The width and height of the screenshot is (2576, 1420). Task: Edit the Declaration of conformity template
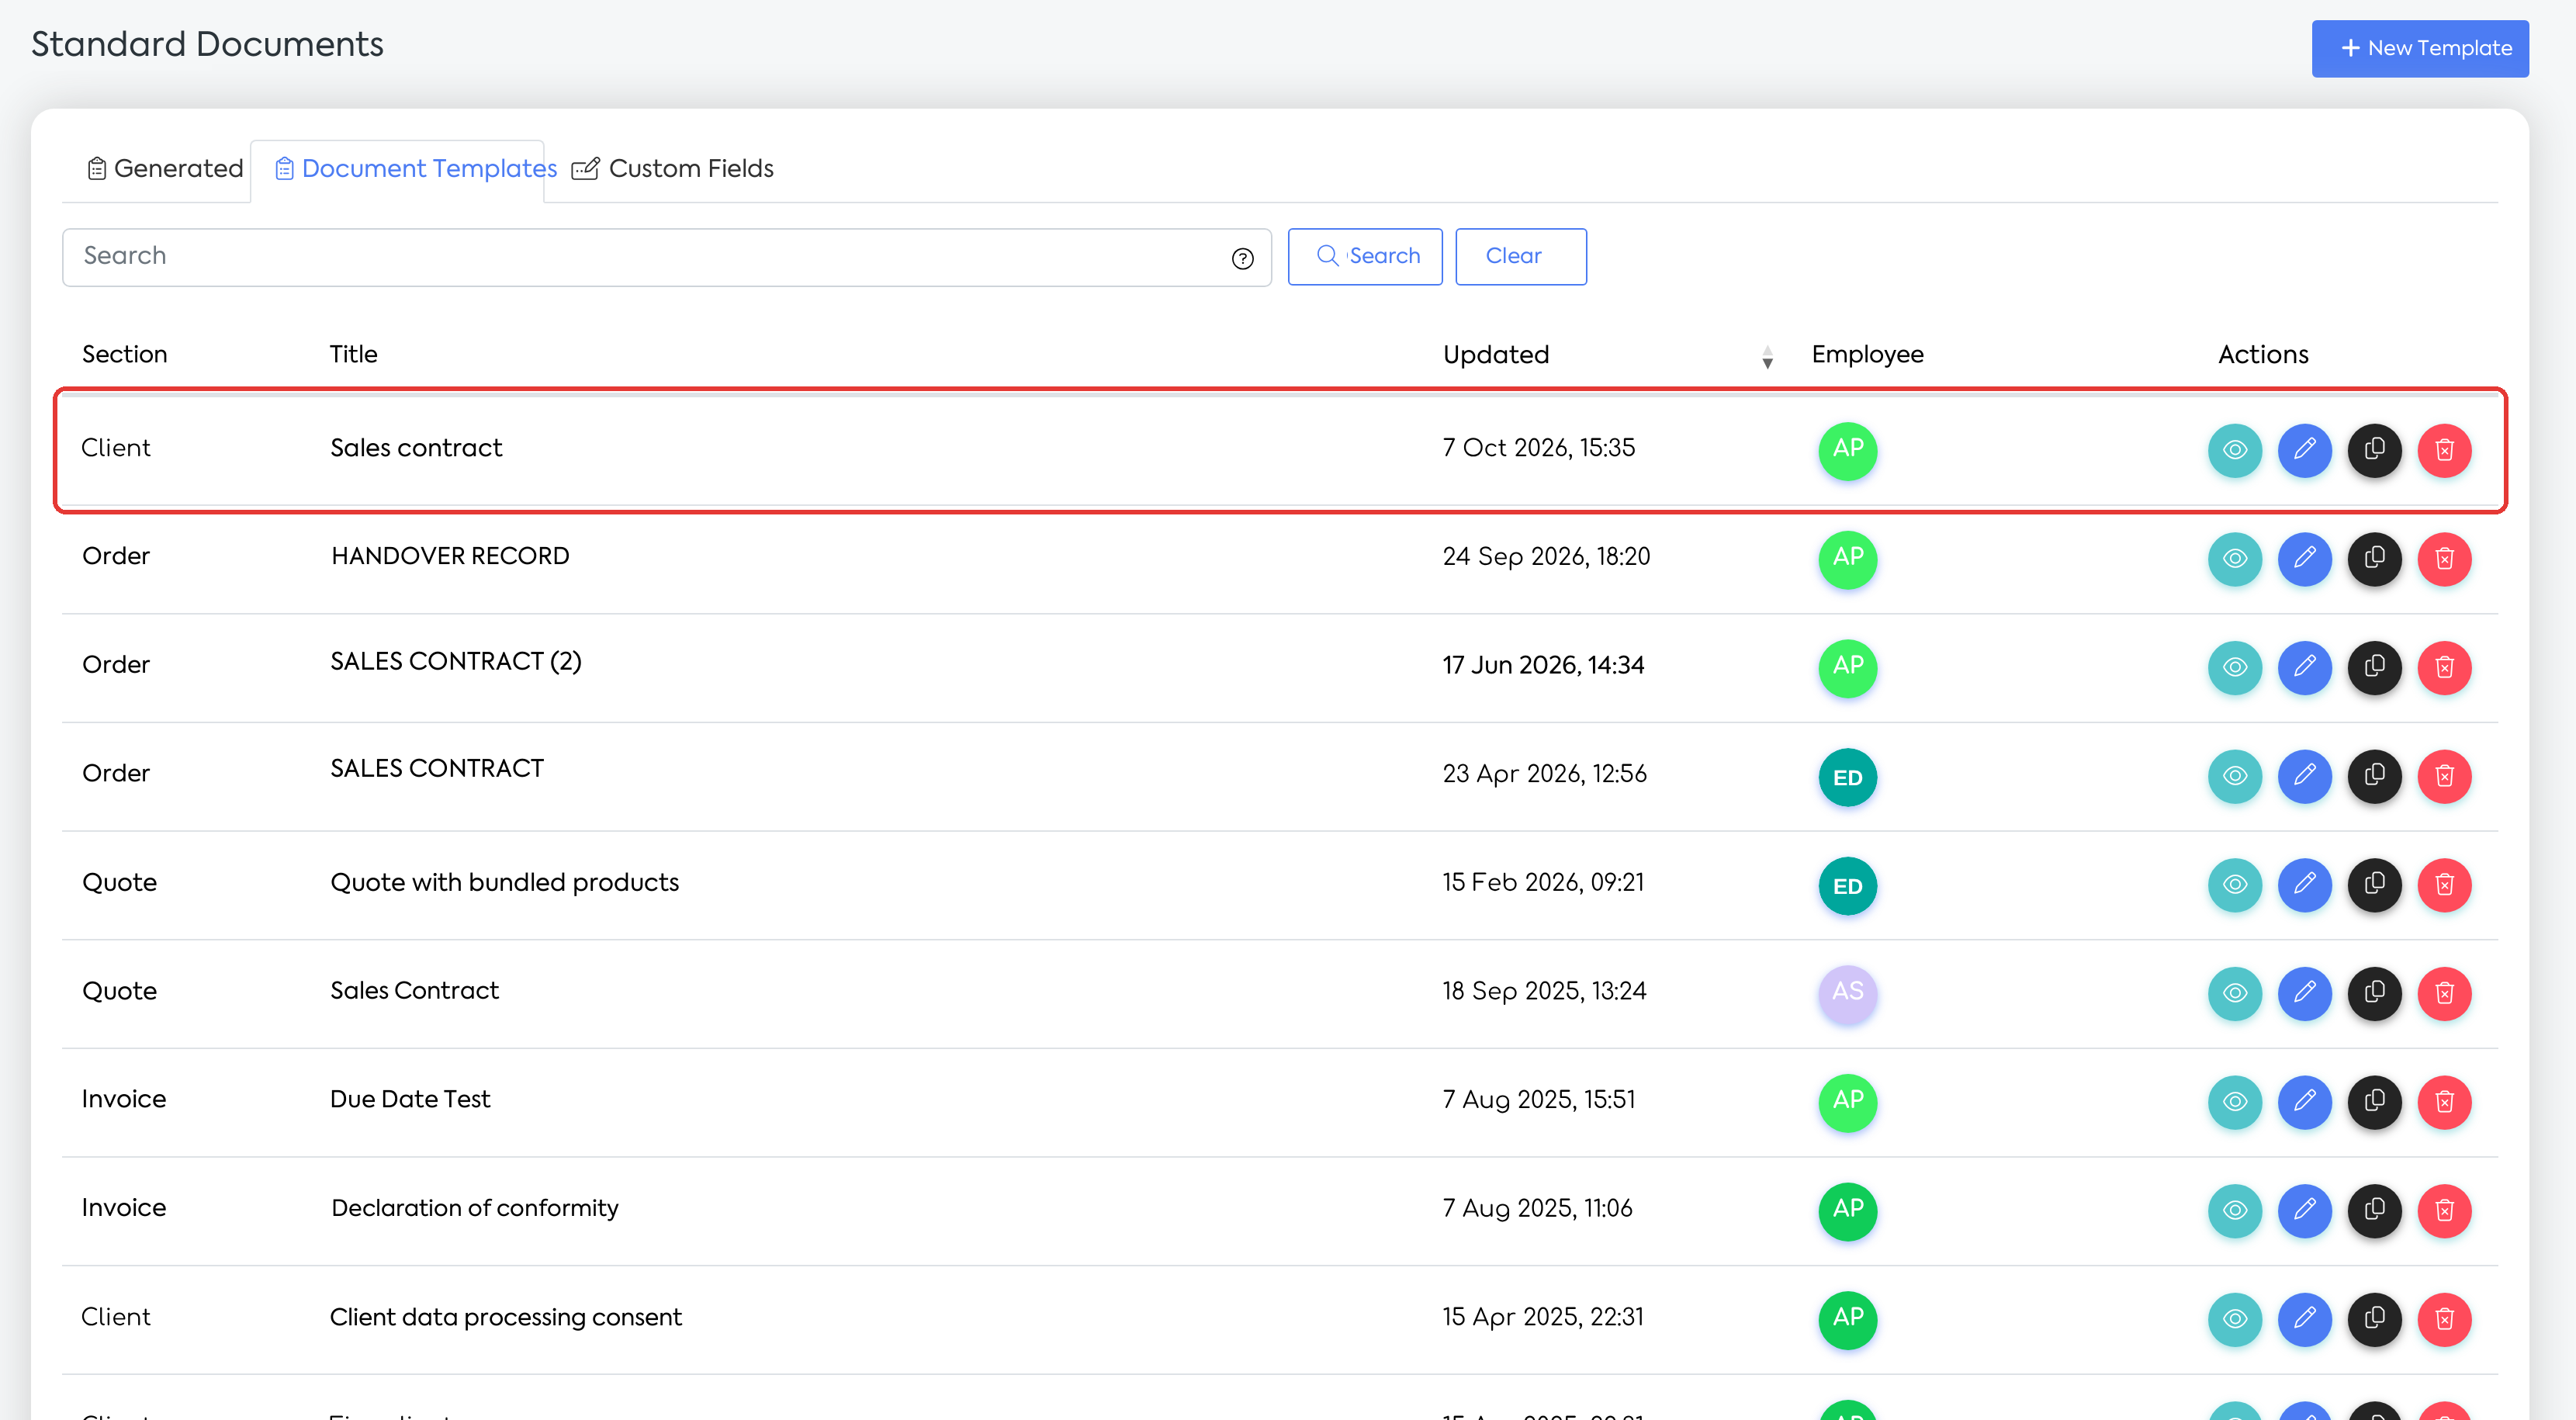(x=2305, y=1212)
